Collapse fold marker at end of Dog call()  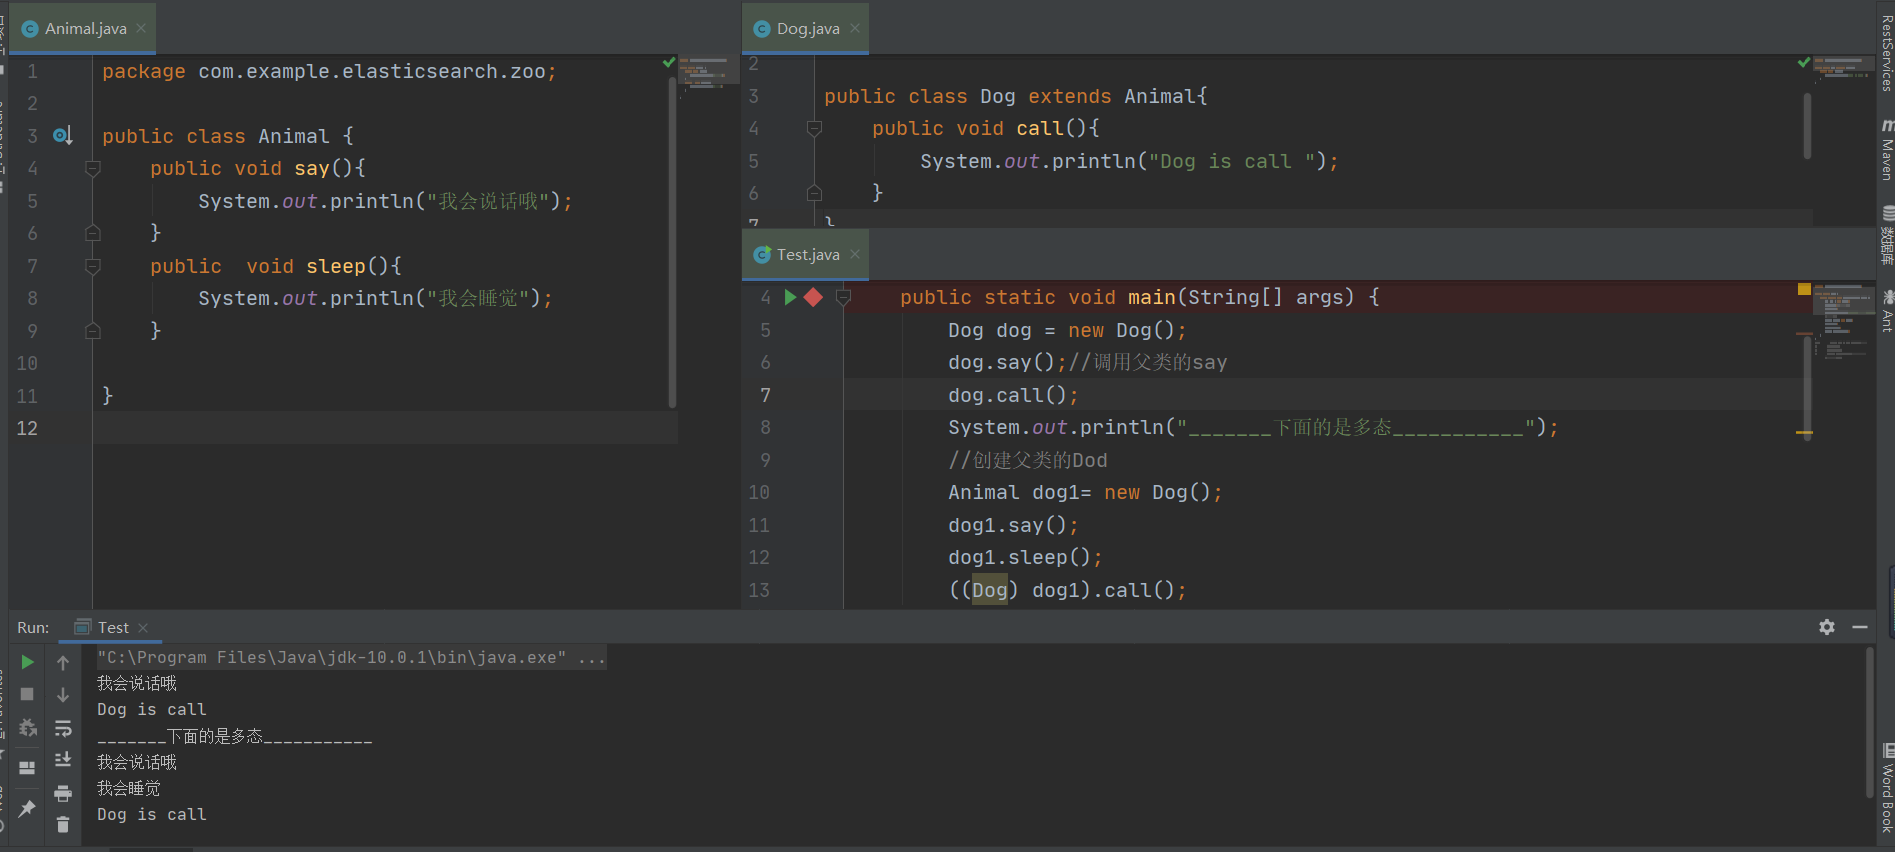[x=814, y=193]
